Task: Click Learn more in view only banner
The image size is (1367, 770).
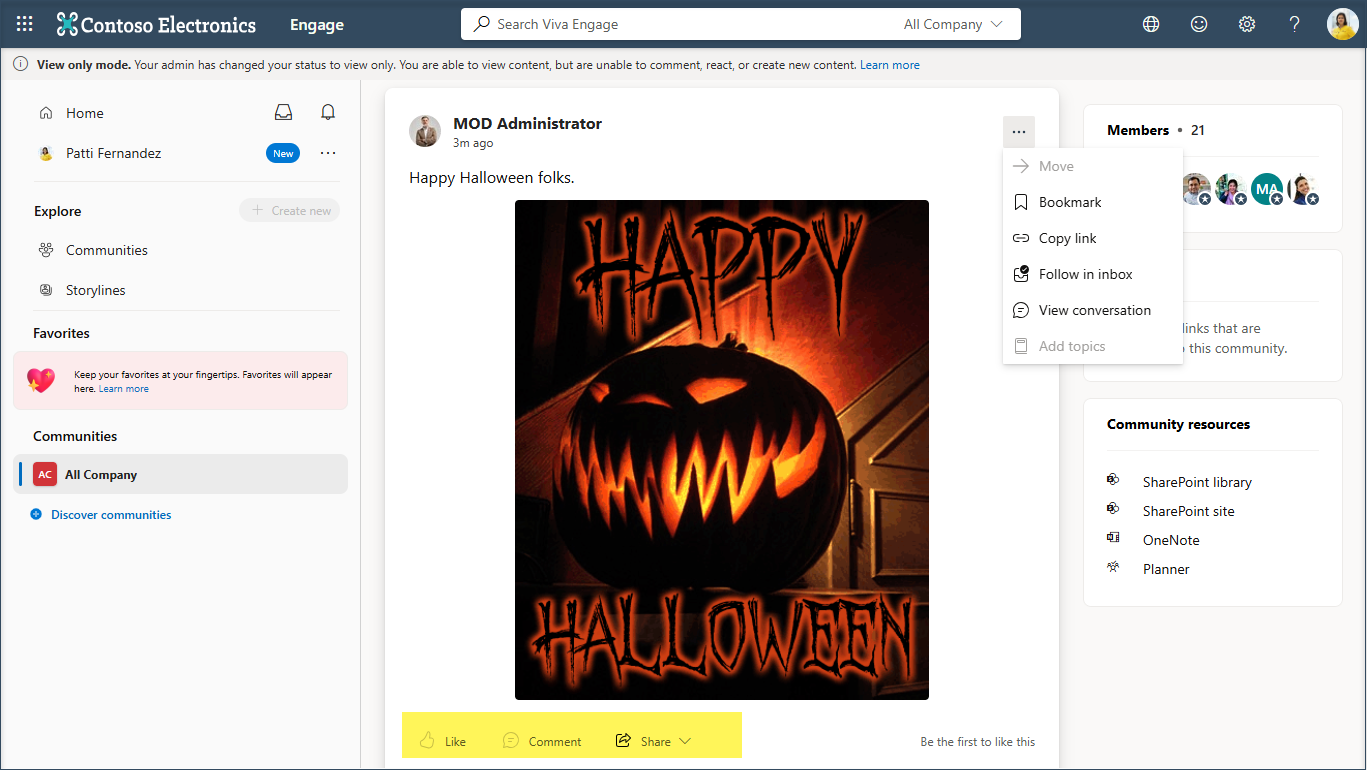Action: [x=889, y=65]
